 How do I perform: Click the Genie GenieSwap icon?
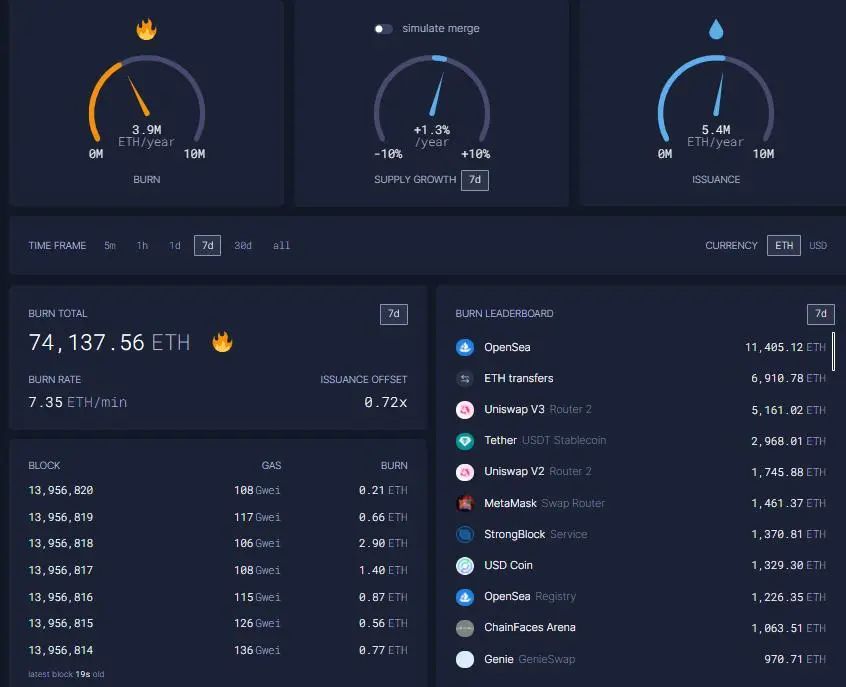coord(465,659)
